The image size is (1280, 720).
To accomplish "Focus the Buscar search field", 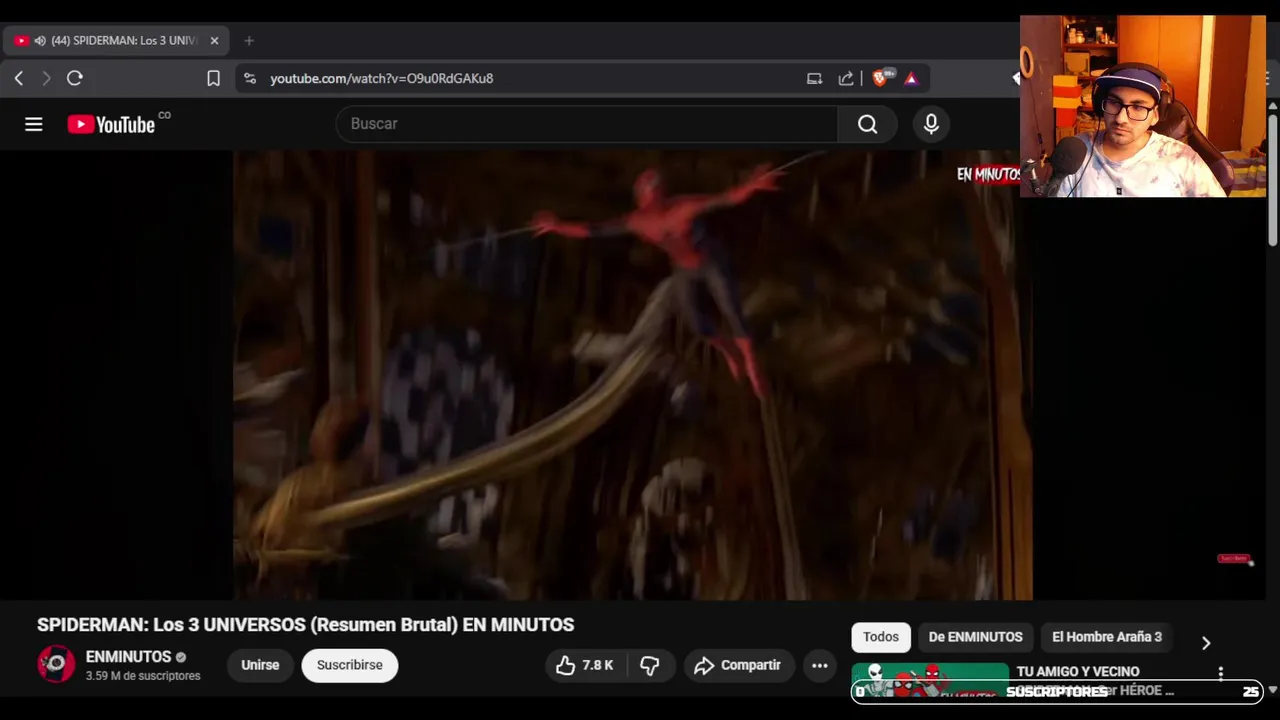I will (587, 124).
